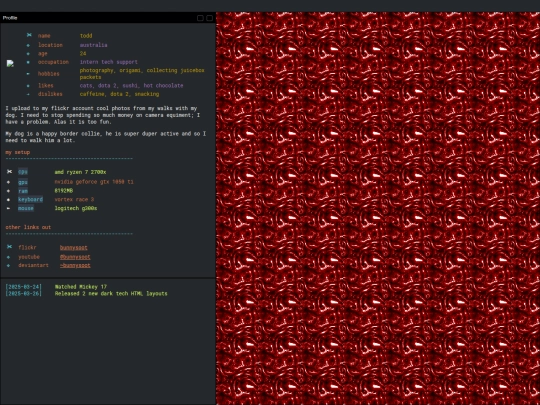540x405 pixels.
Task: Click the hobbies text starting 'photography, origami'
Action: [x=142, y=74]
